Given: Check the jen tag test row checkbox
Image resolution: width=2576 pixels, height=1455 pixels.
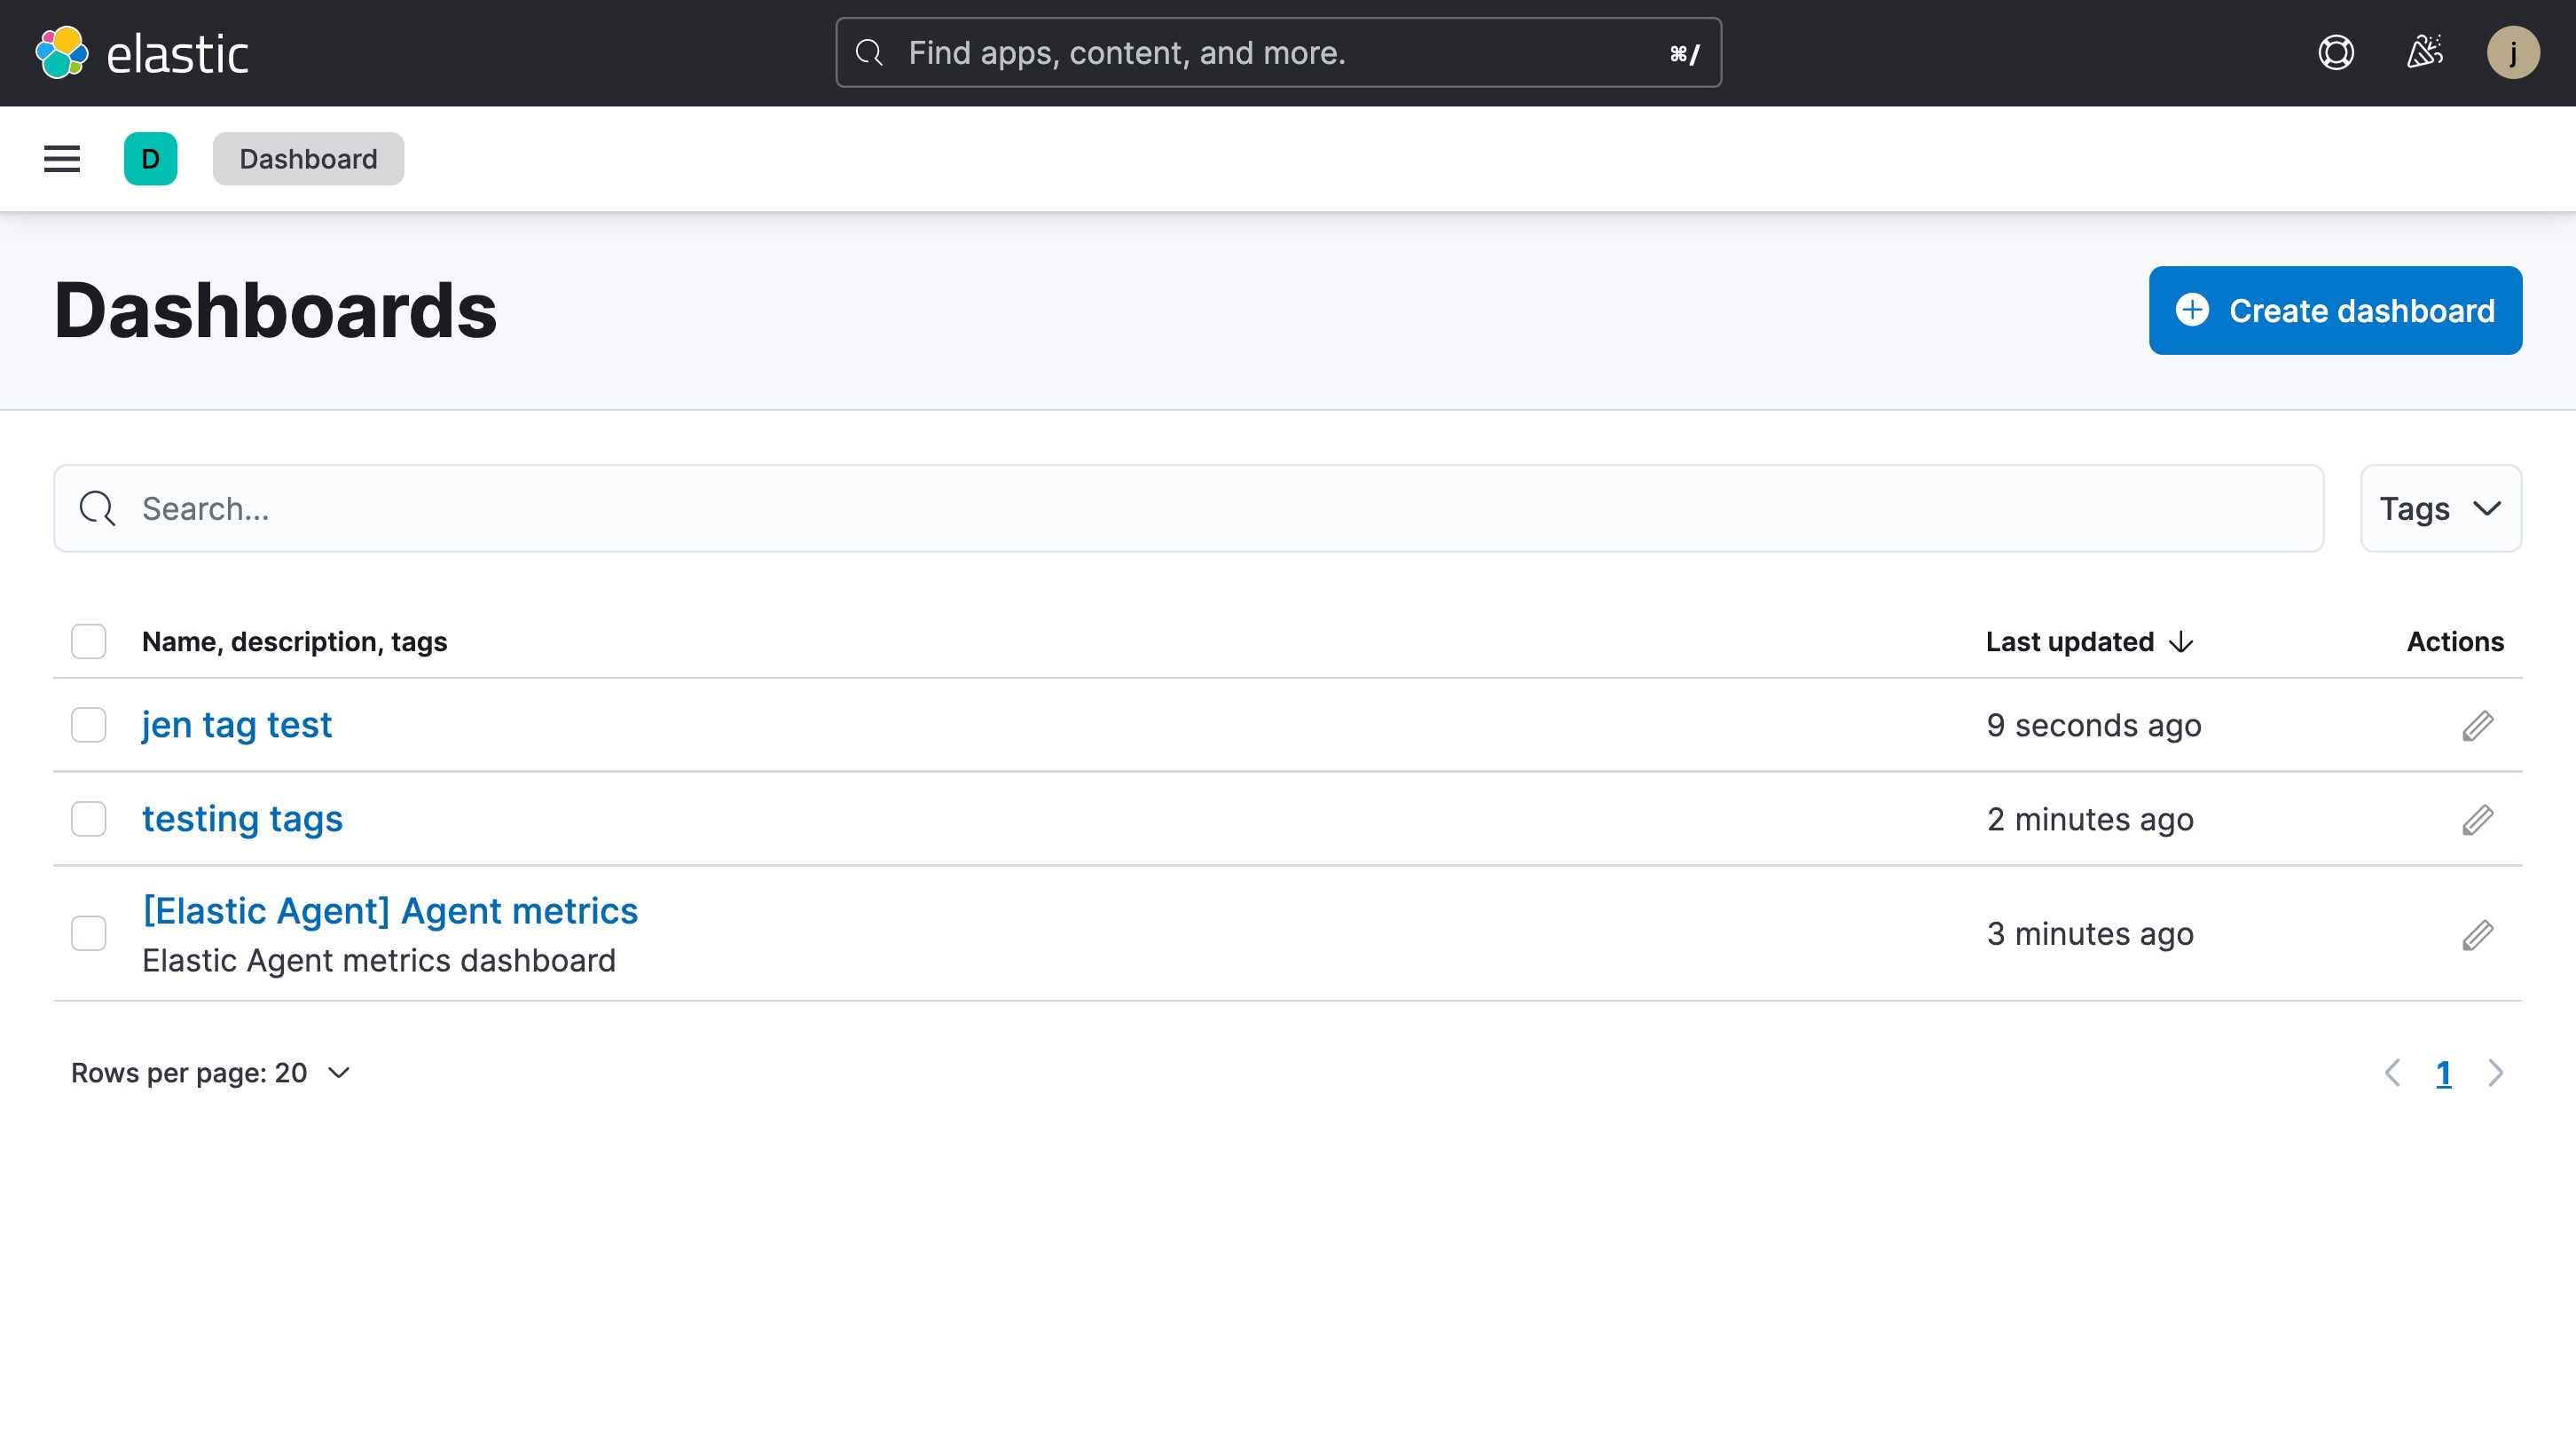Looking at the screenshot, I should tap(89, 725).
